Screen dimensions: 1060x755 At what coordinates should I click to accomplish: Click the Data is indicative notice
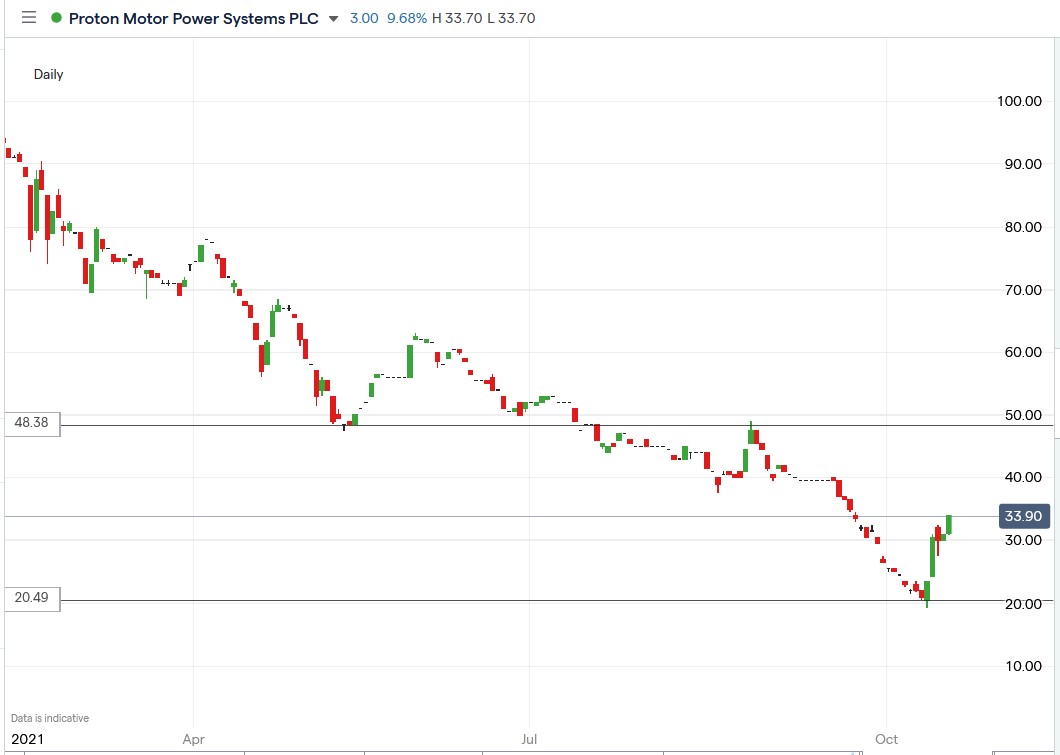[x=47, y=718]
